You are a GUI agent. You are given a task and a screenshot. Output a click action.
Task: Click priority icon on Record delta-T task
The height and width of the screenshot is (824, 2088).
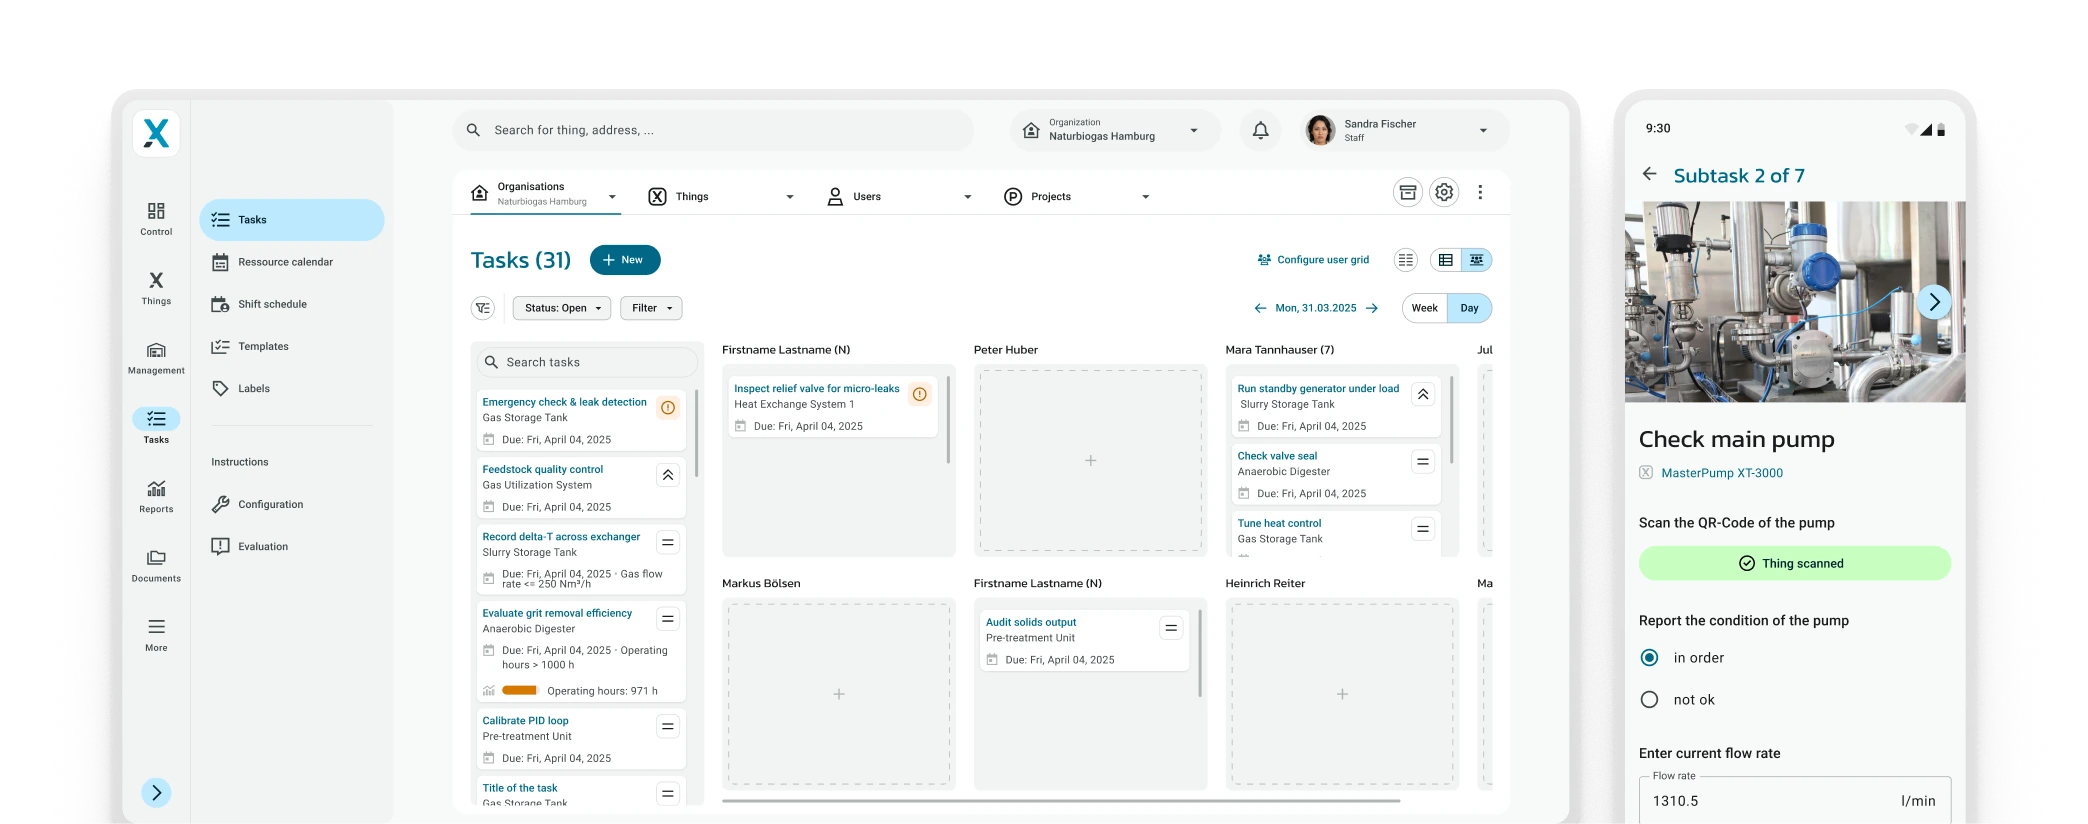click(x=668, y=542)
